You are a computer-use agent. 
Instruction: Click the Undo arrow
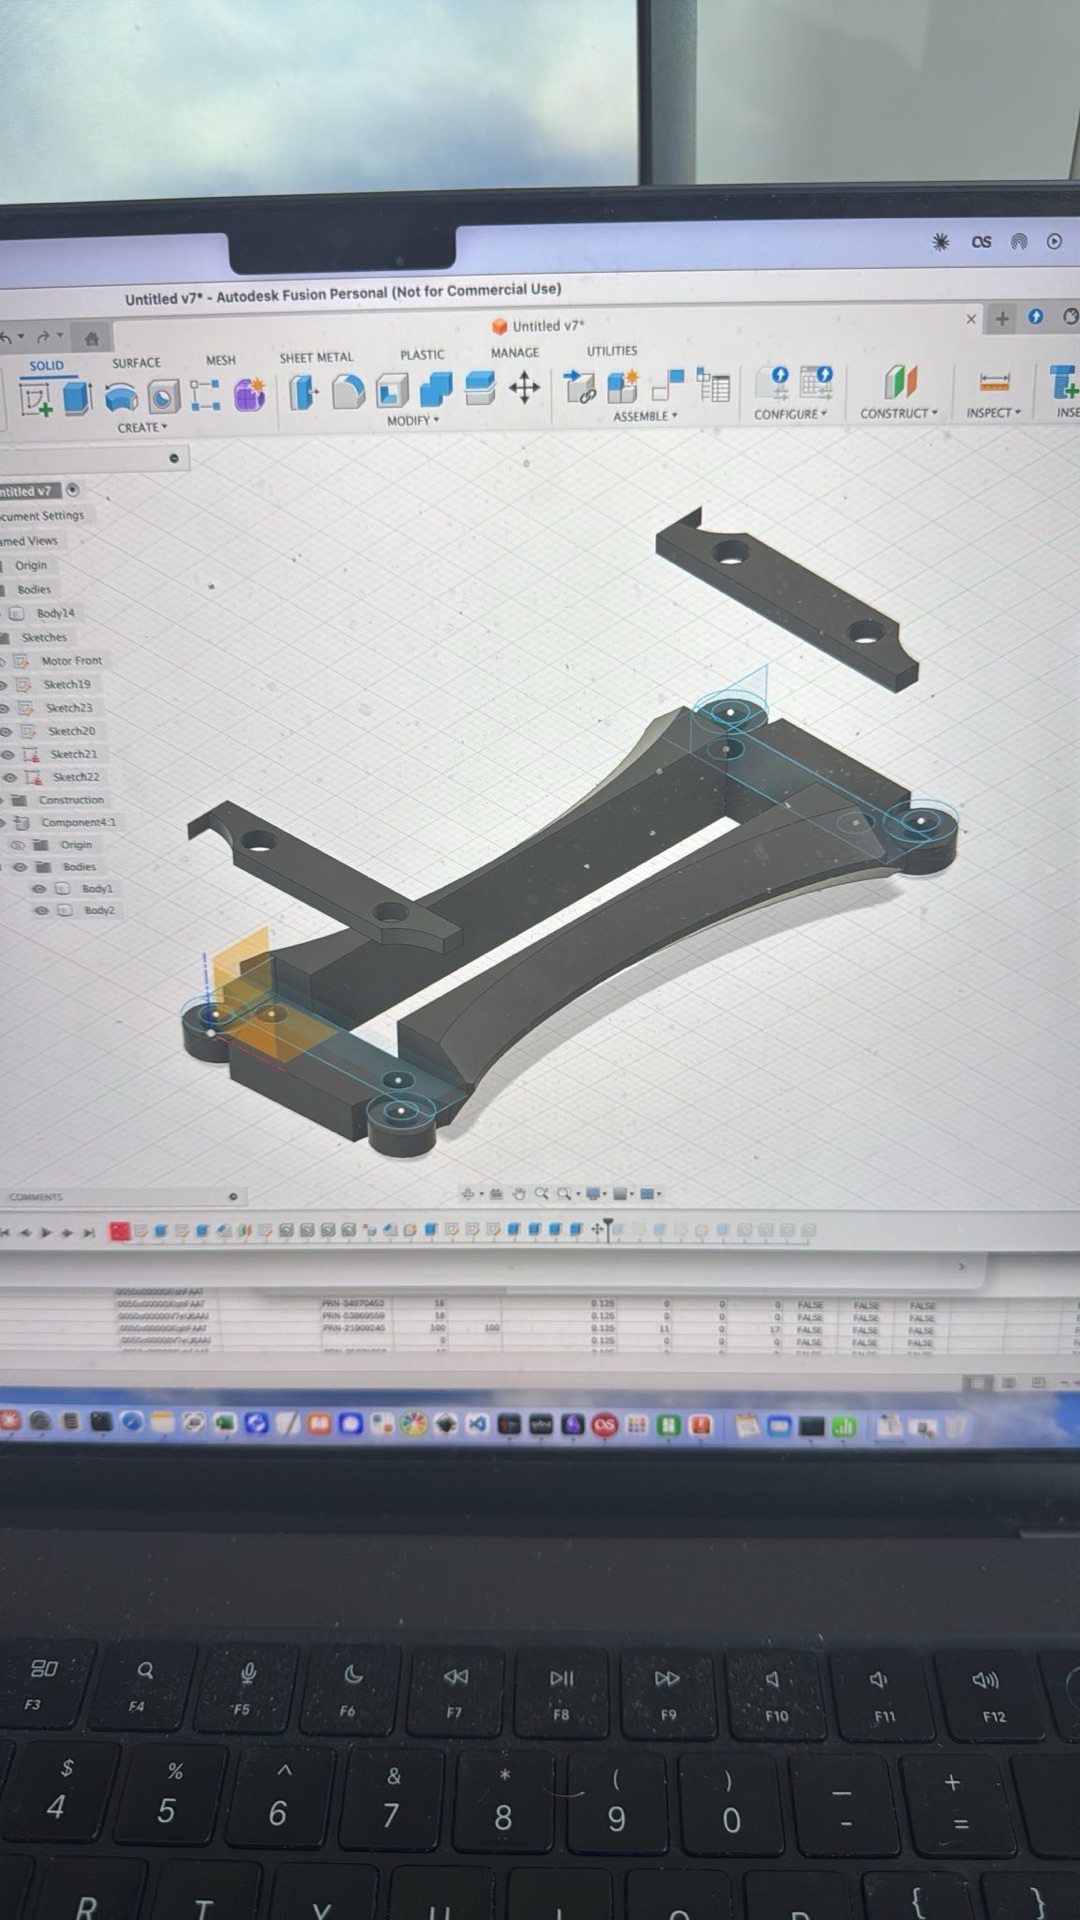(6, 338)
